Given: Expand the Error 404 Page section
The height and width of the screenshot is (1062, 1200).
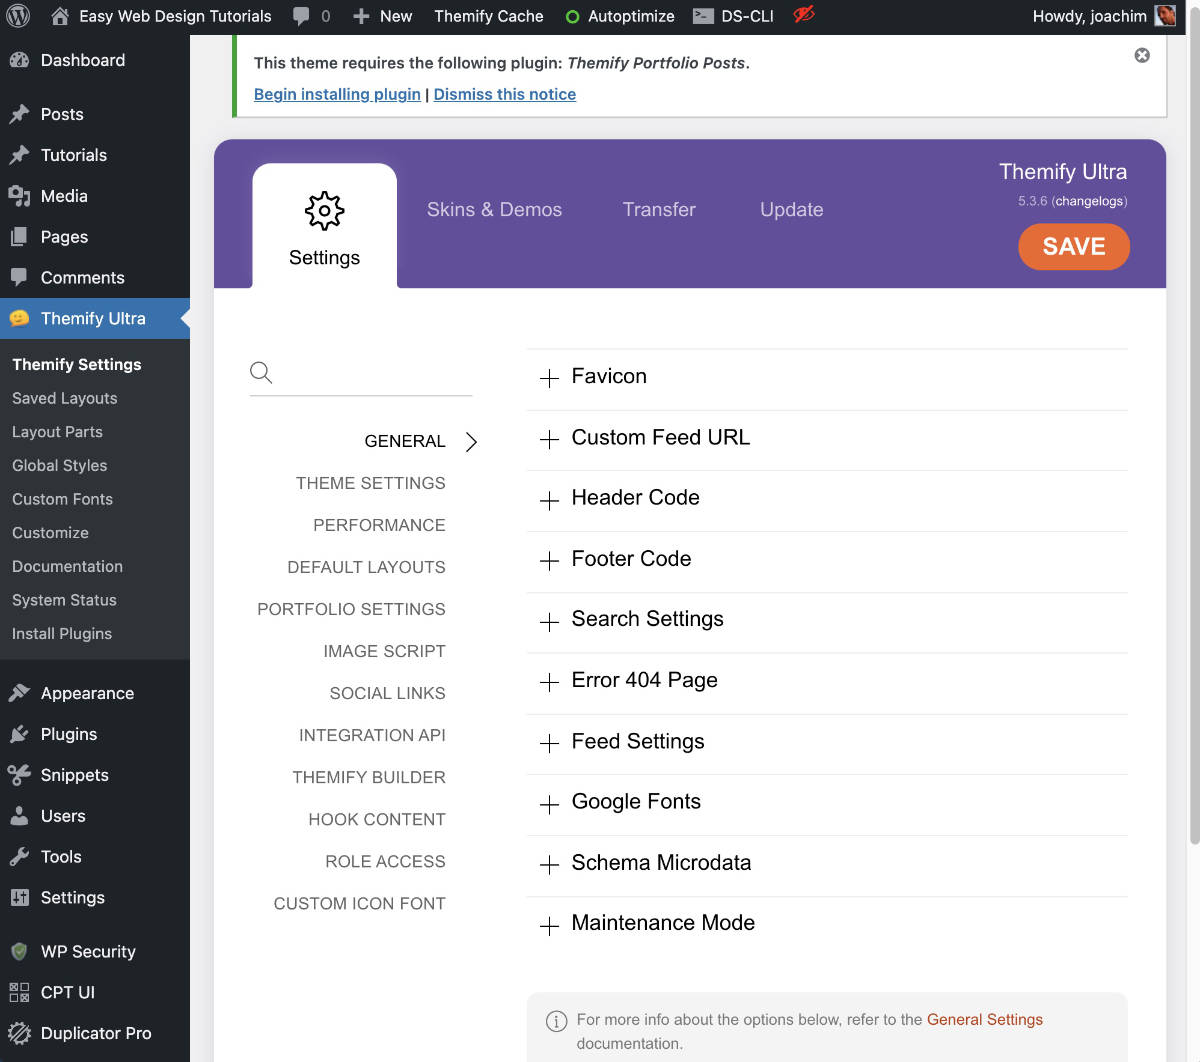Looking at the screenshot, I should (827, 682).
